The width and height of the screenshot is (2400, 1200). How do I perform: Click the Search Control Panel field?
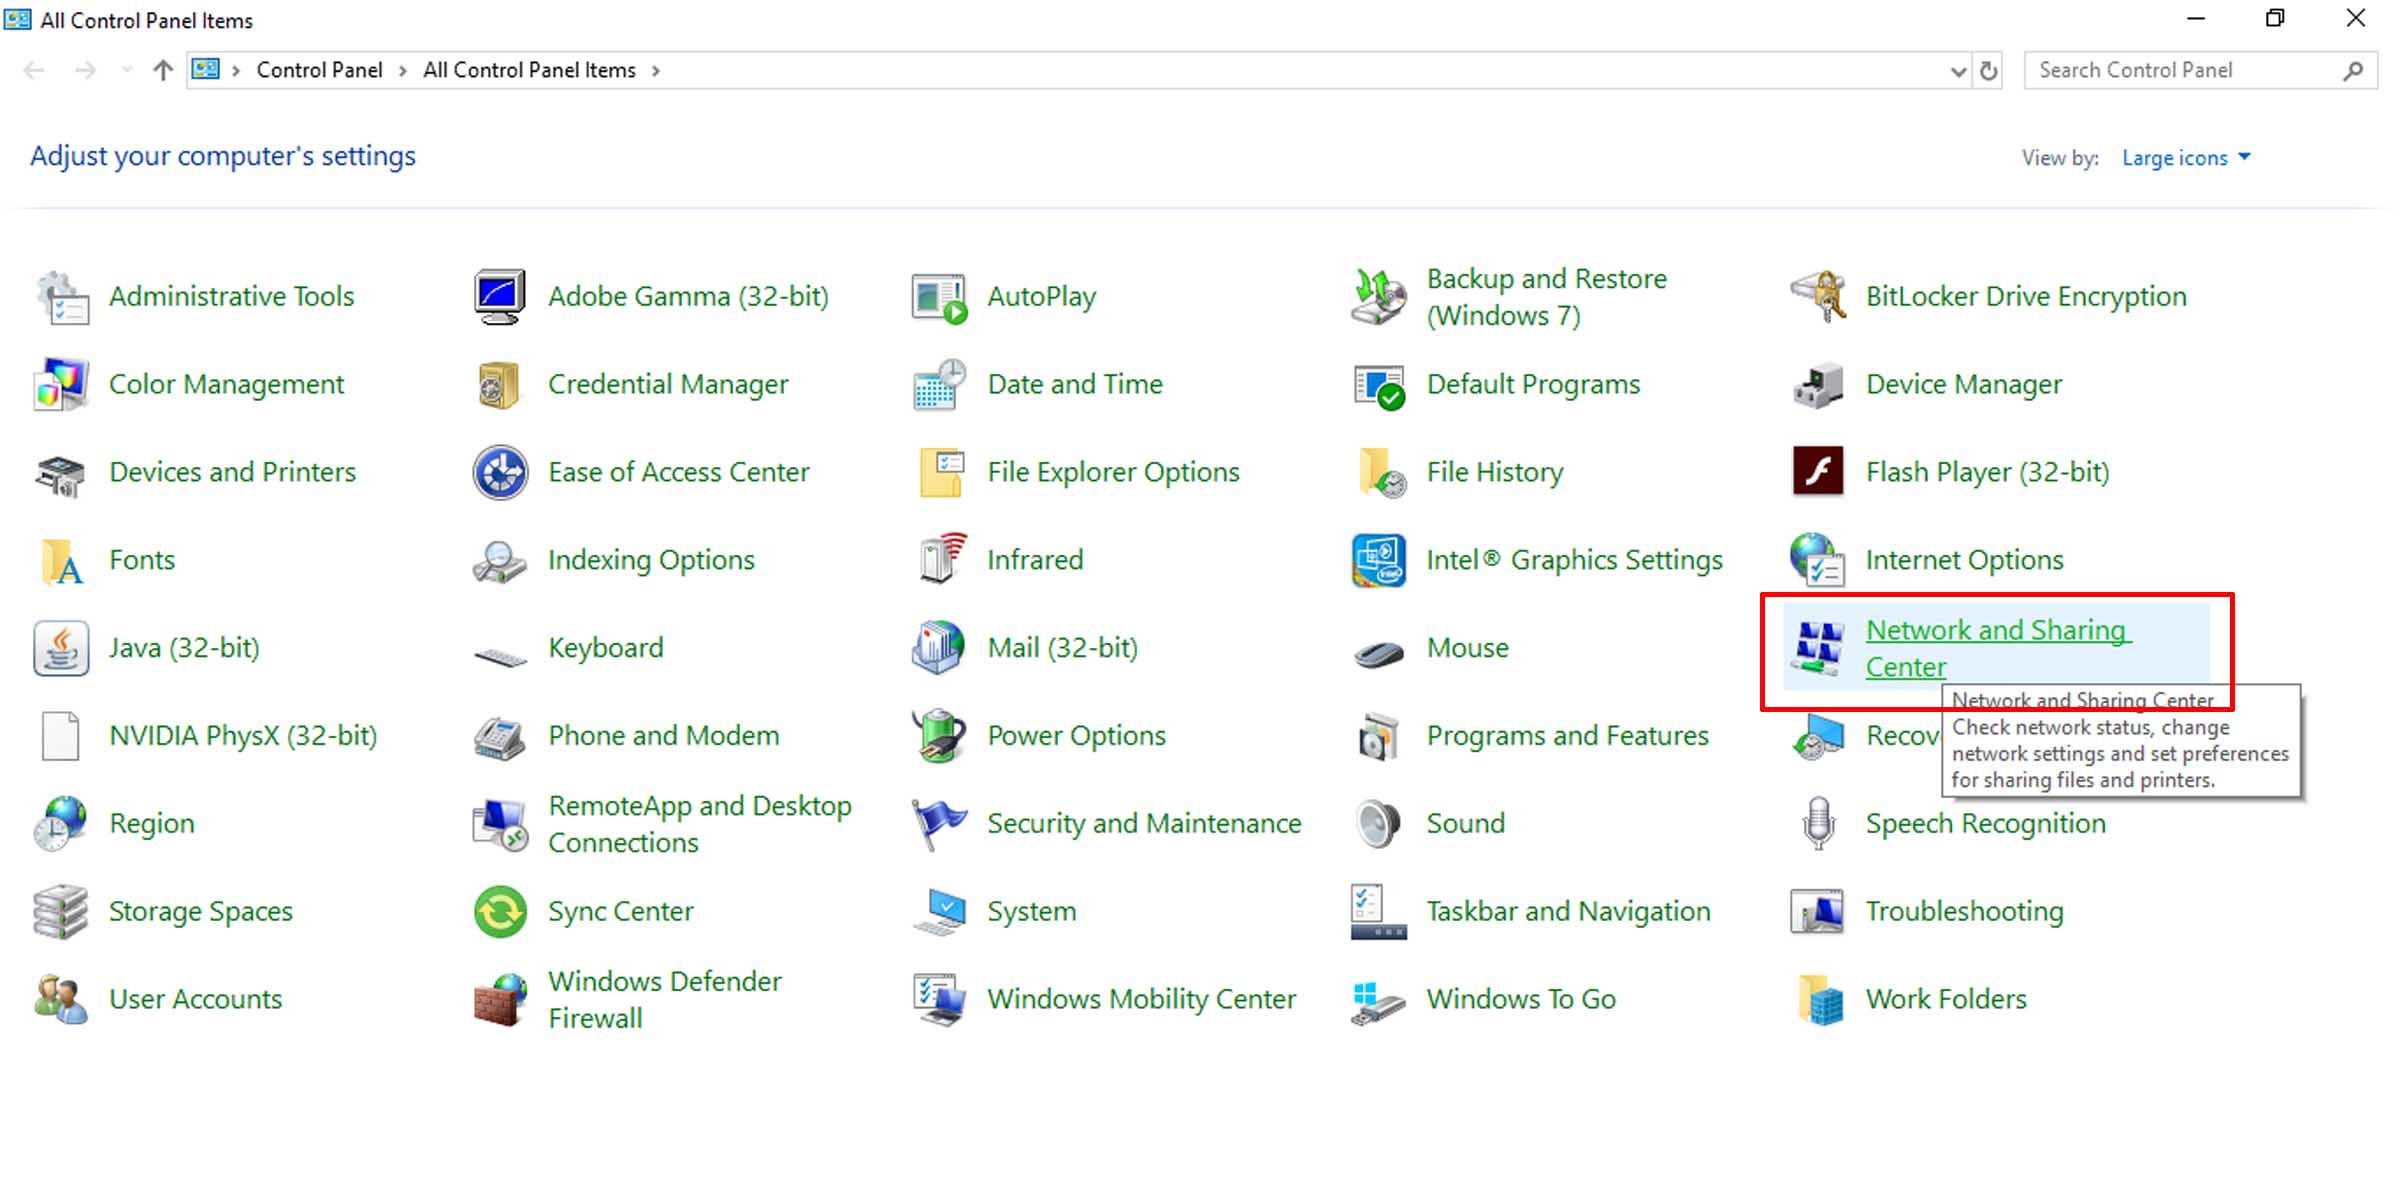pos(2180,70)
